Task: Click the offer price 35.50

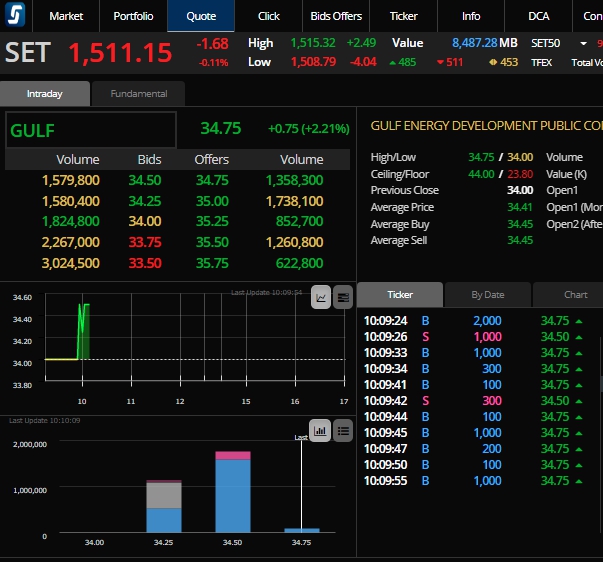Action: point(212,242)
